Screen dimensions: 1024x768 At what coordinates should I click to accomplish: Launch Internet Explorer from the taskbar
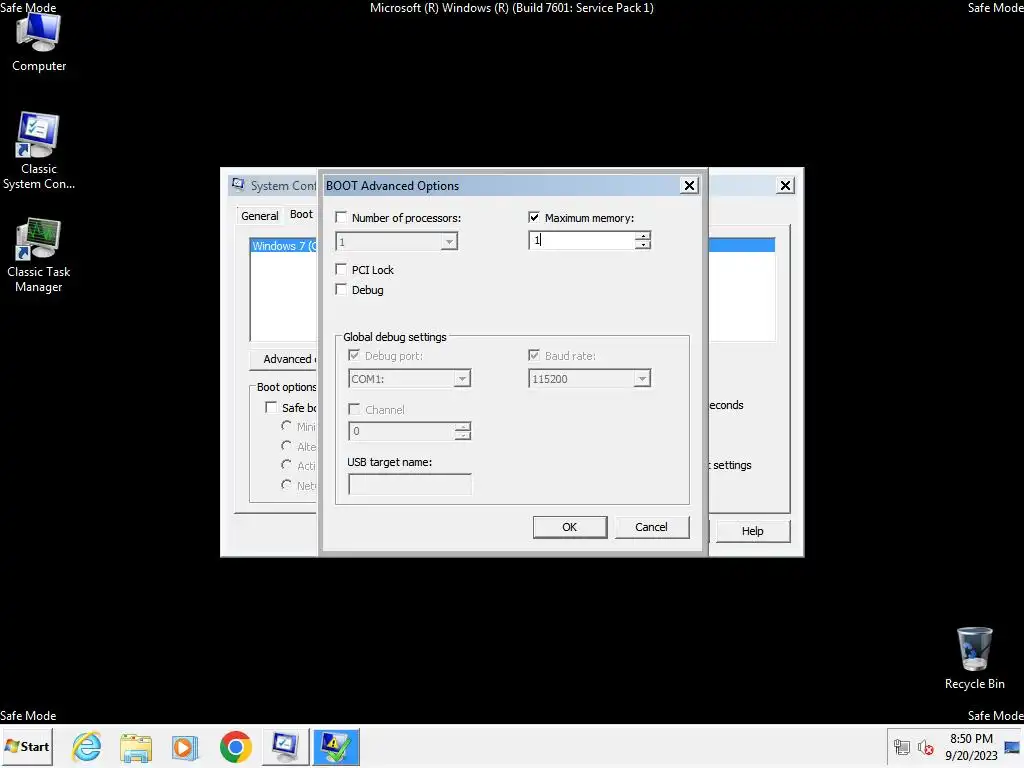coord(87,746)
